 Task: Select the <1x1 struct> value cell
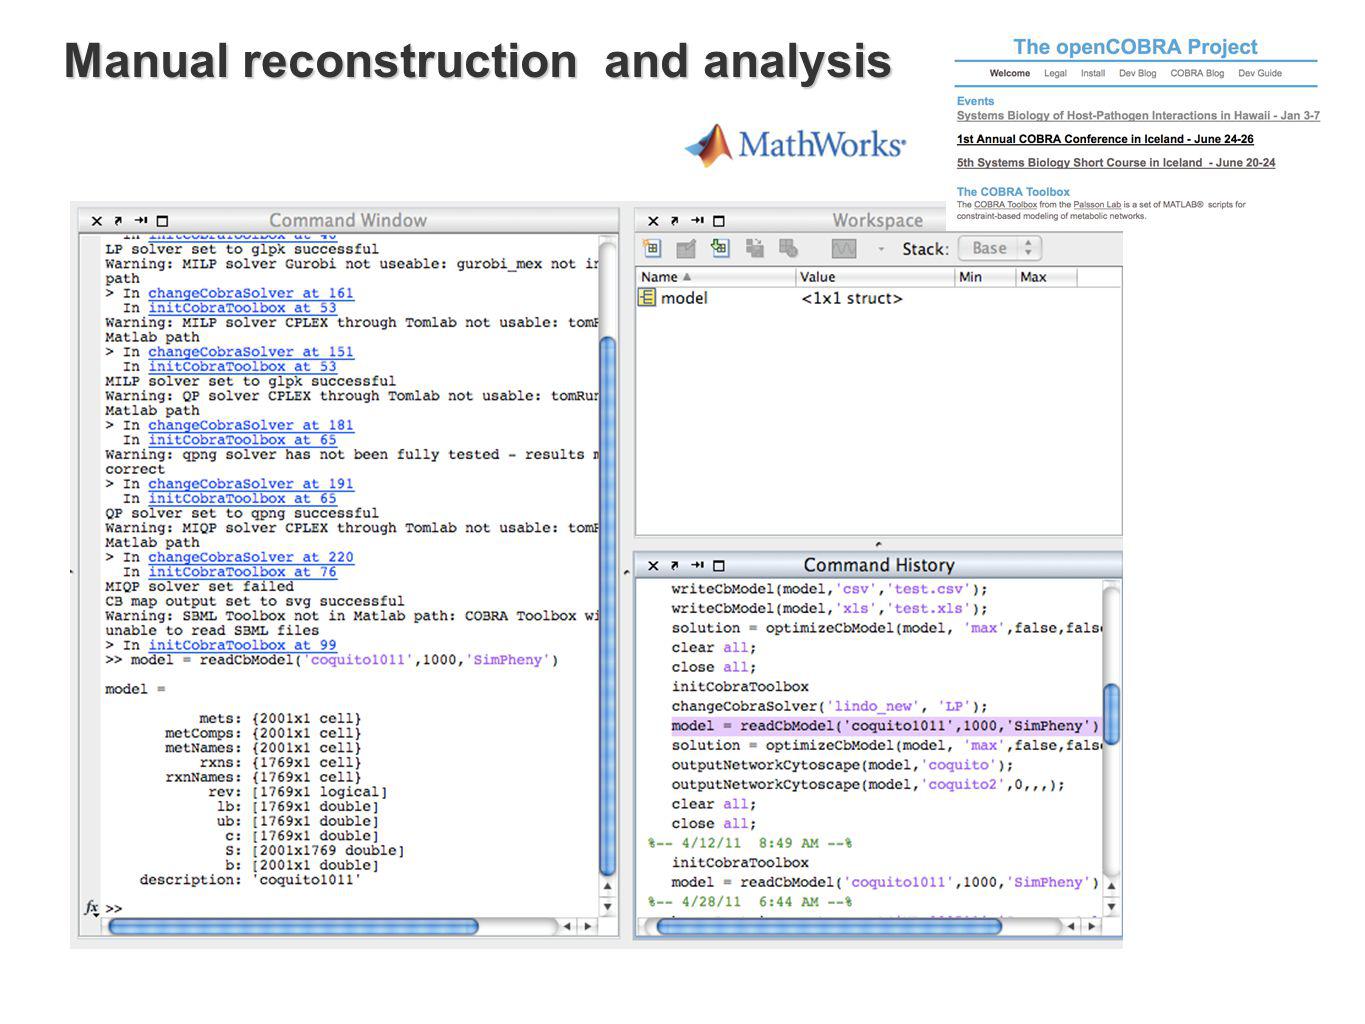point(852,298)
